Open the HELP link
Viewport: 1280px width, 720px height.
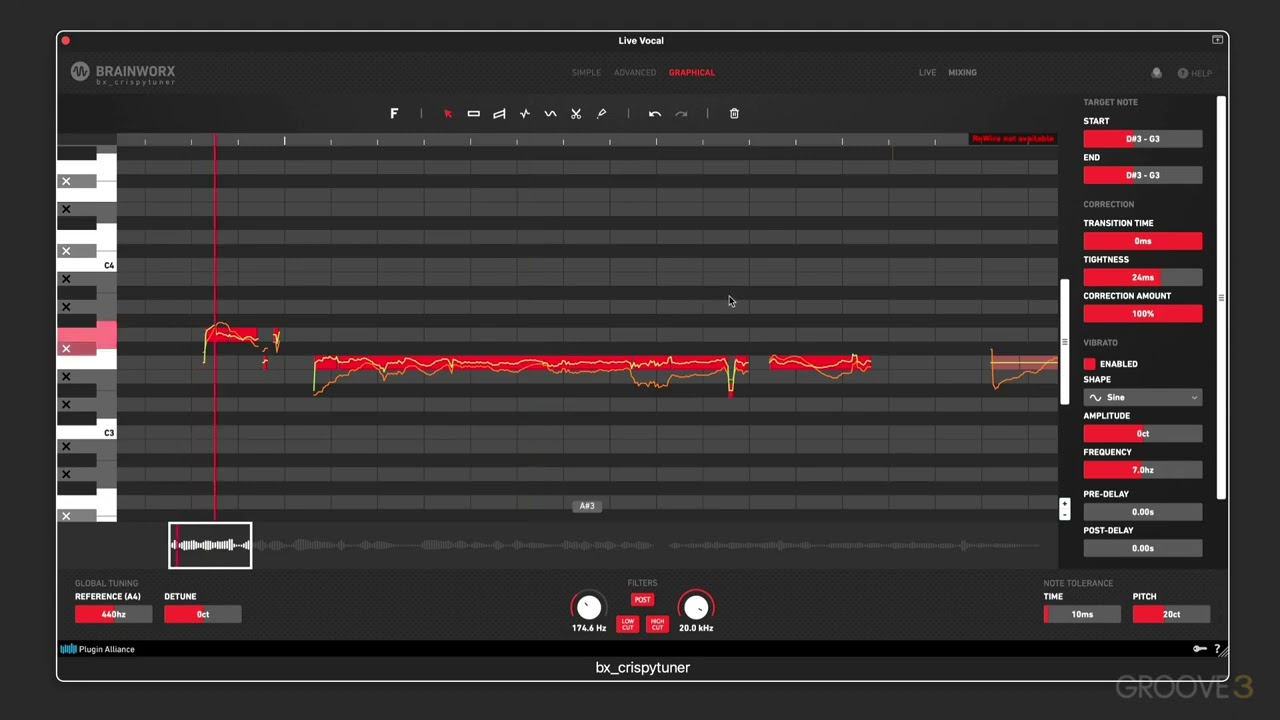(x=1195, y=73)
